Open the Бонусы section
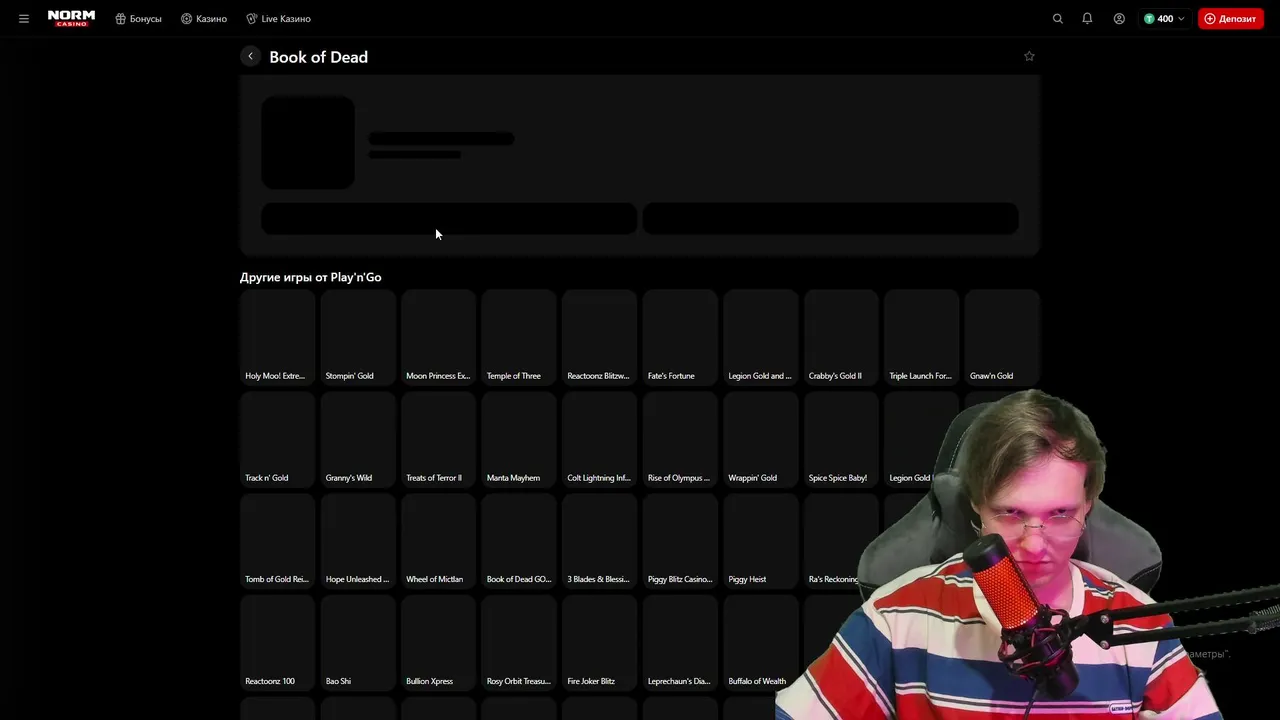 click(138, 19)
